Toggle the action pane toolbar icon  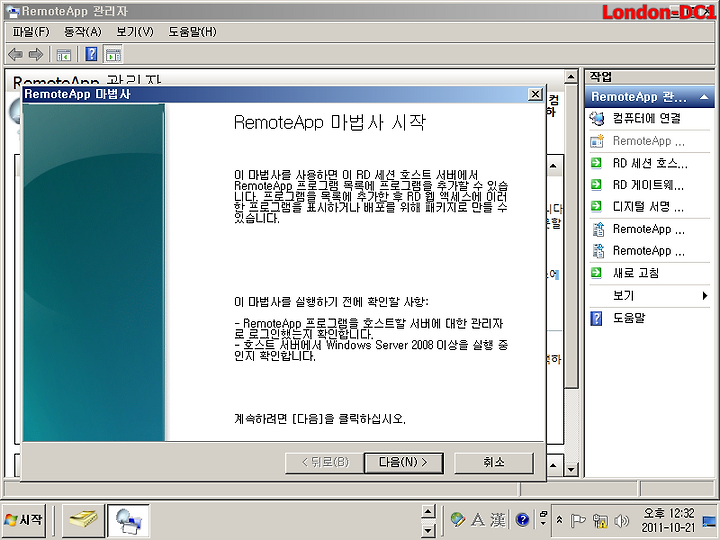click(113, 54)
